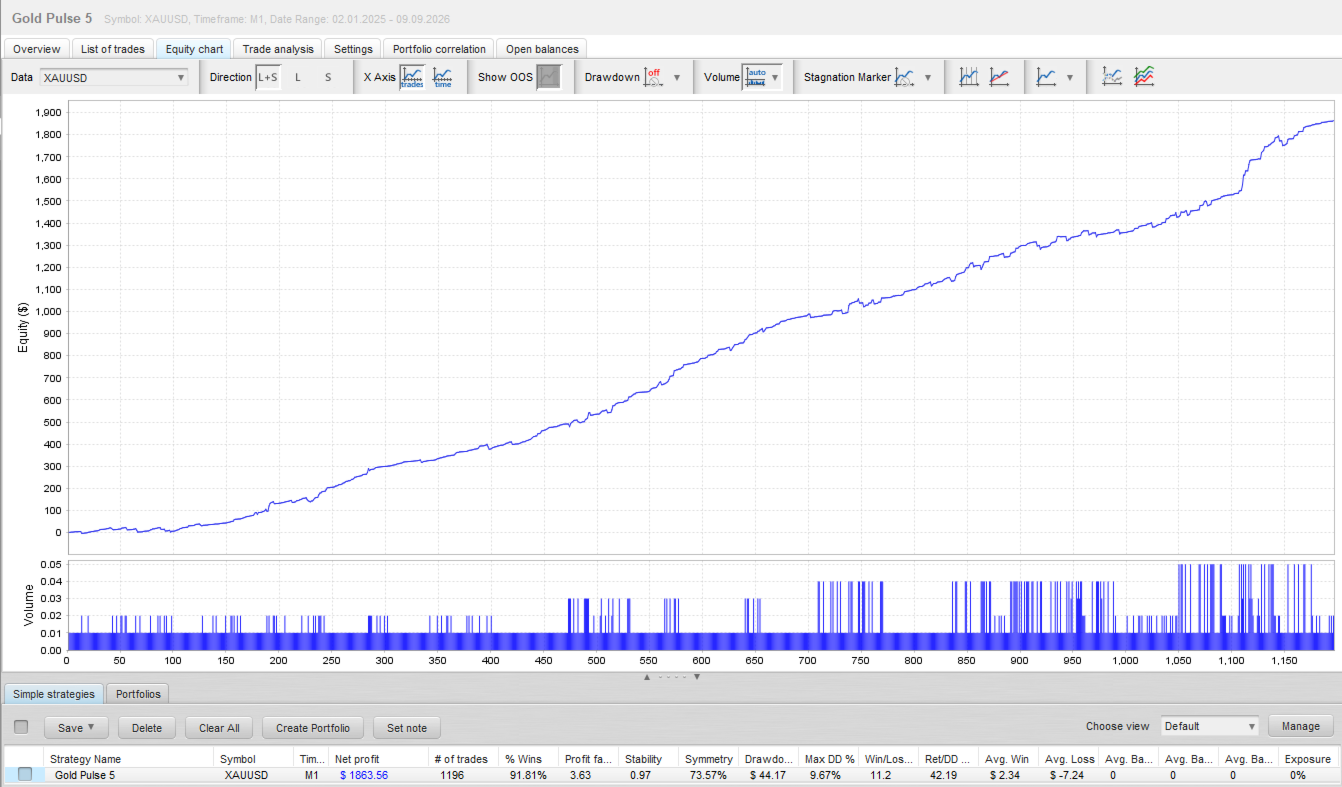Click the Stagnation Marker chart icon

(904, 77)
